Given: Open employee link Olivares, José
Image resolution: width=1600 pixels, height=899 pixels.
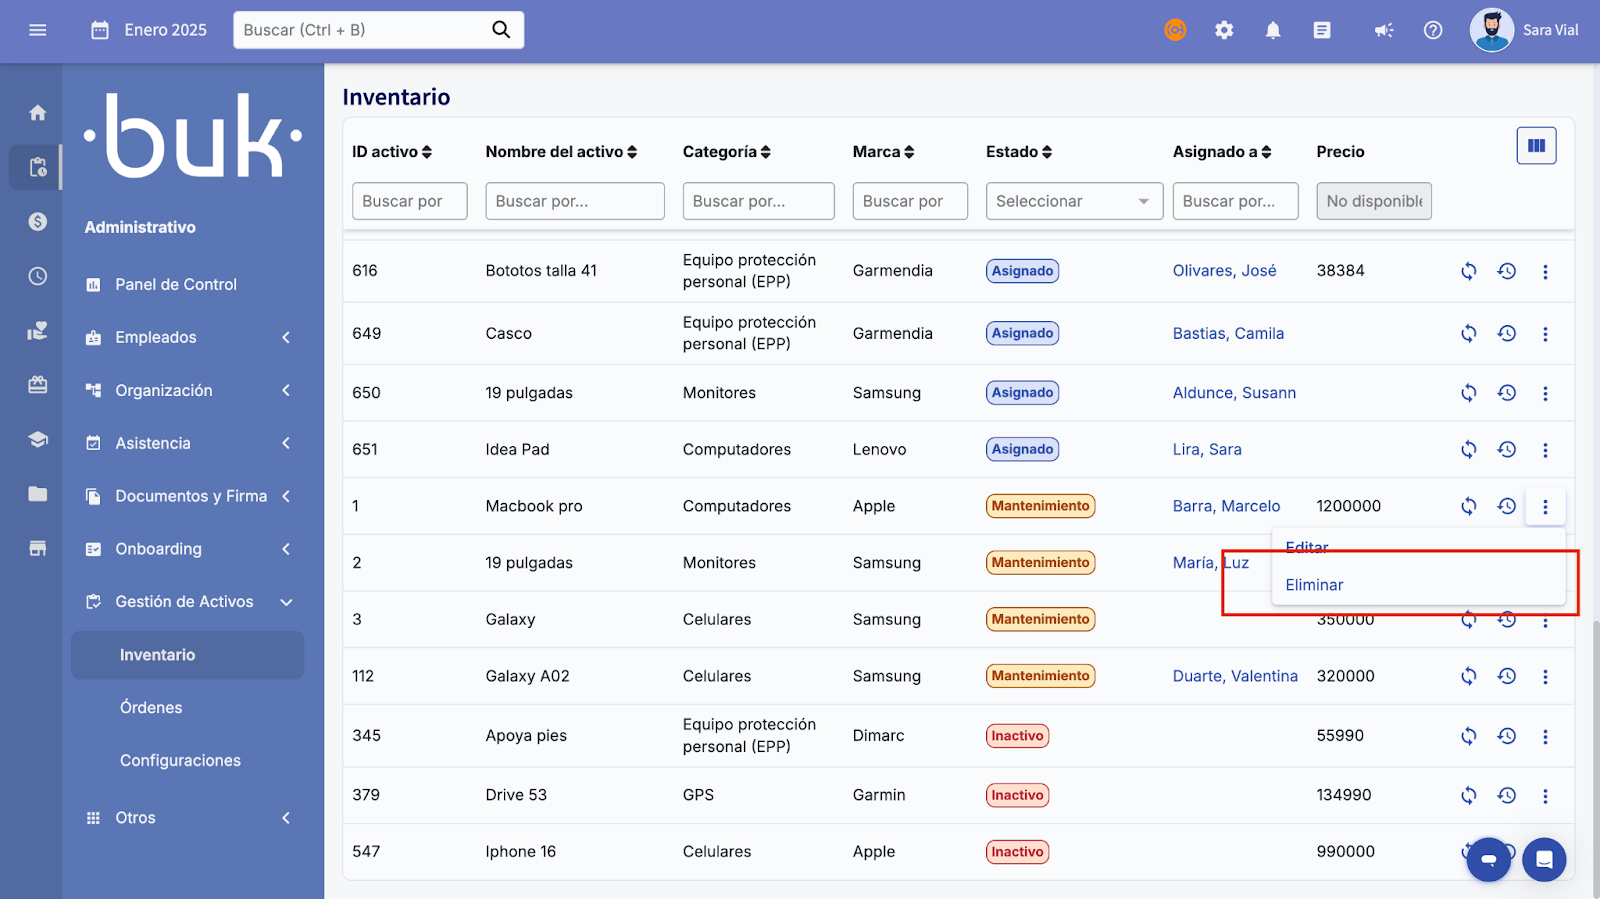Looking at the screenshot, I should tap(1224, 271).
